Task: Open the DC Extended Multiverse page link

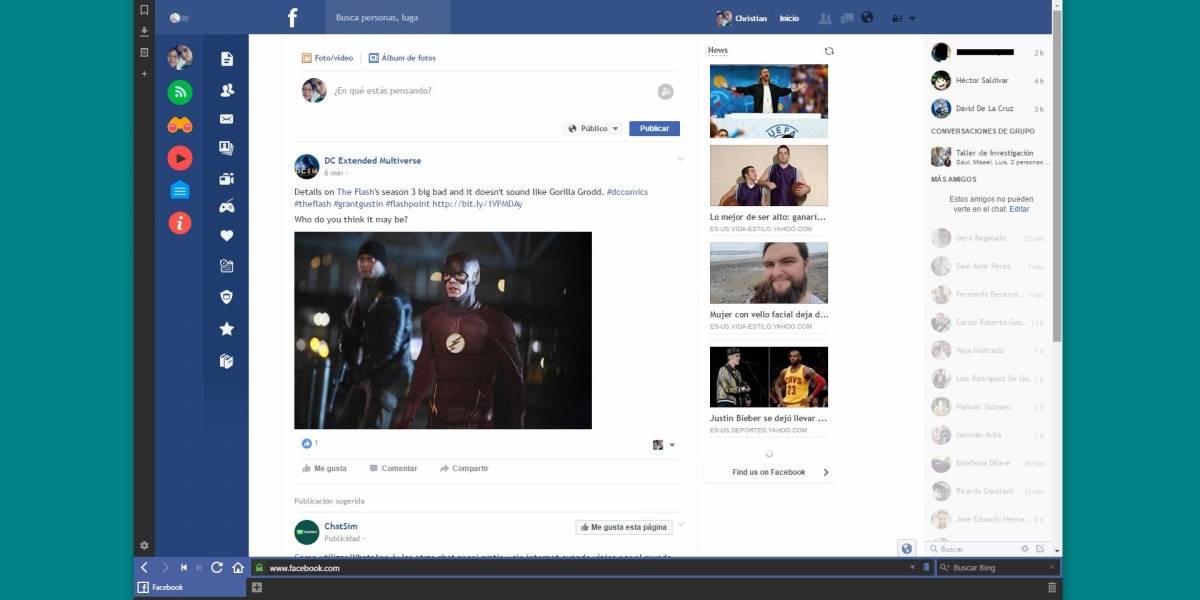Action: 373,160
